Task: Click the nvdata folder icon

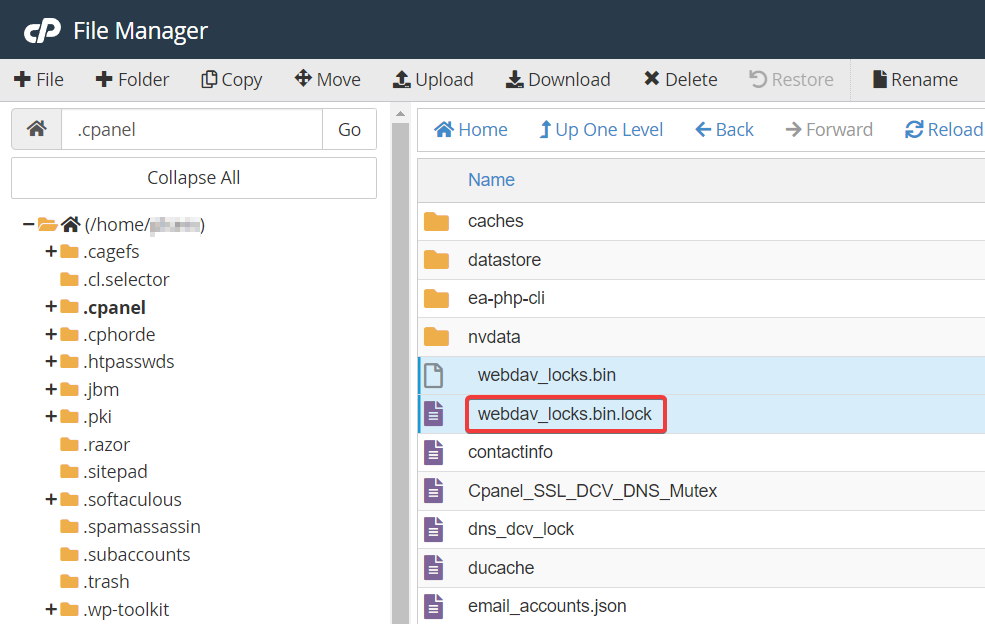Action: pos(436,337)
